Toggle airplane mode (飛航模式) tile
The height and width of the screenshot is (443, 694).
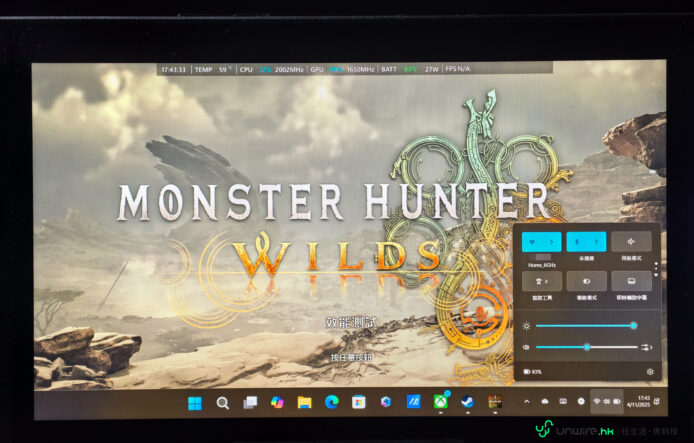[631, 242]
